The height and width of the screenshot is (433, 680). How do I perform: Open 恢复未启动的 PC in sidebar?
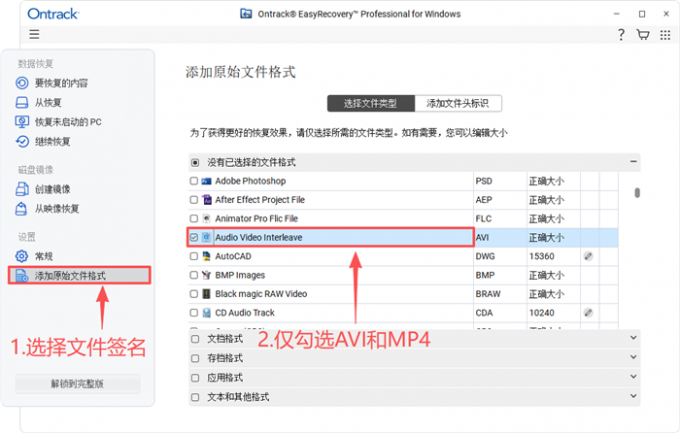click(x=68, y=122)
